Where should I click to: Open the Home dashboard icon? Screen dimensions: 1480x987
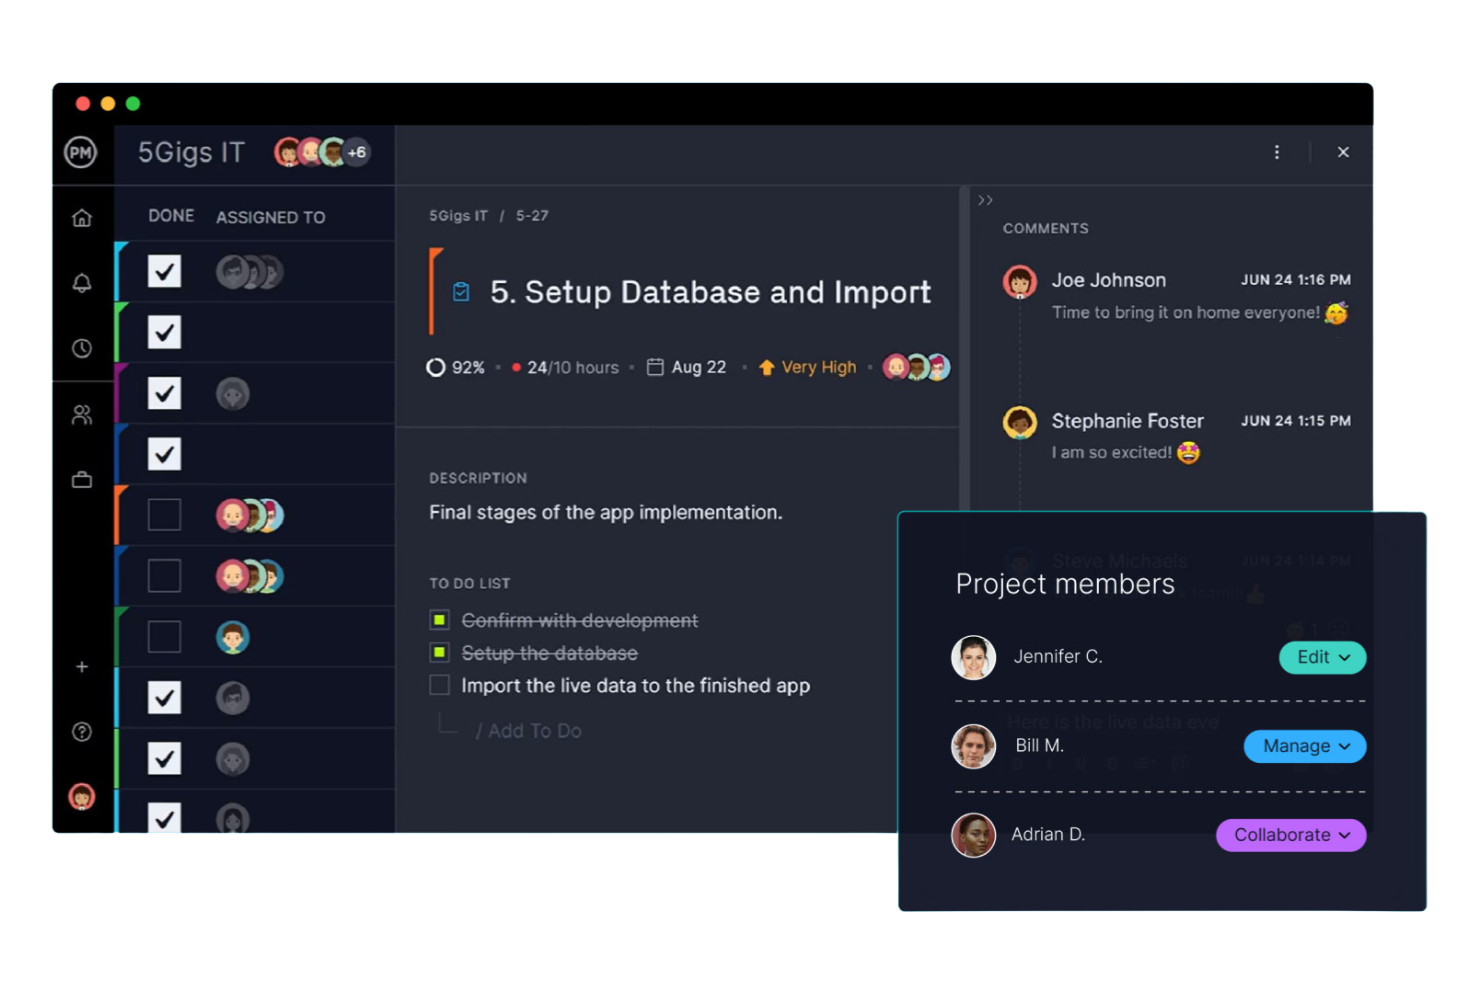82,217
